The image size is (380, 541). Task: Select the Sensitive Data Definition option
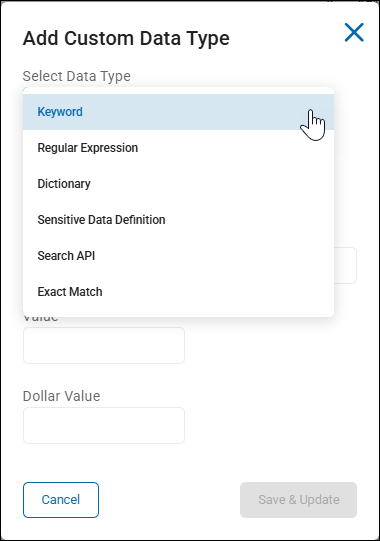(x=178, y=220)
